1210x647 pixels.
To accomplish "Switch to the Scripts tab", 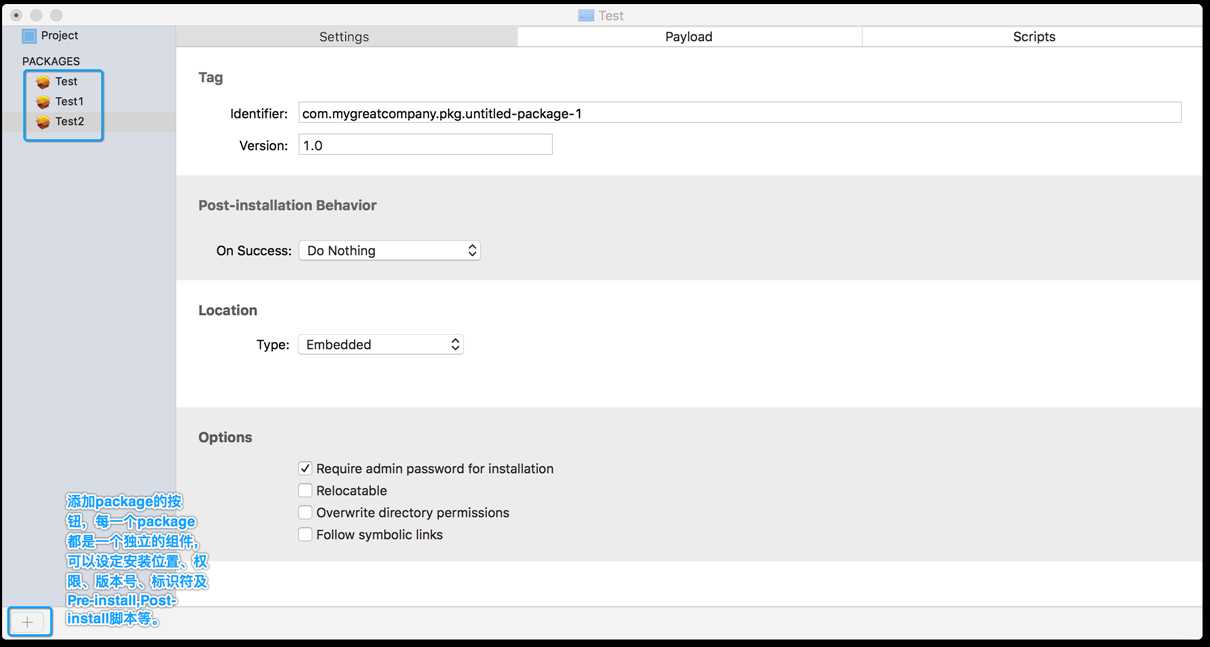I will (1034, 37).
